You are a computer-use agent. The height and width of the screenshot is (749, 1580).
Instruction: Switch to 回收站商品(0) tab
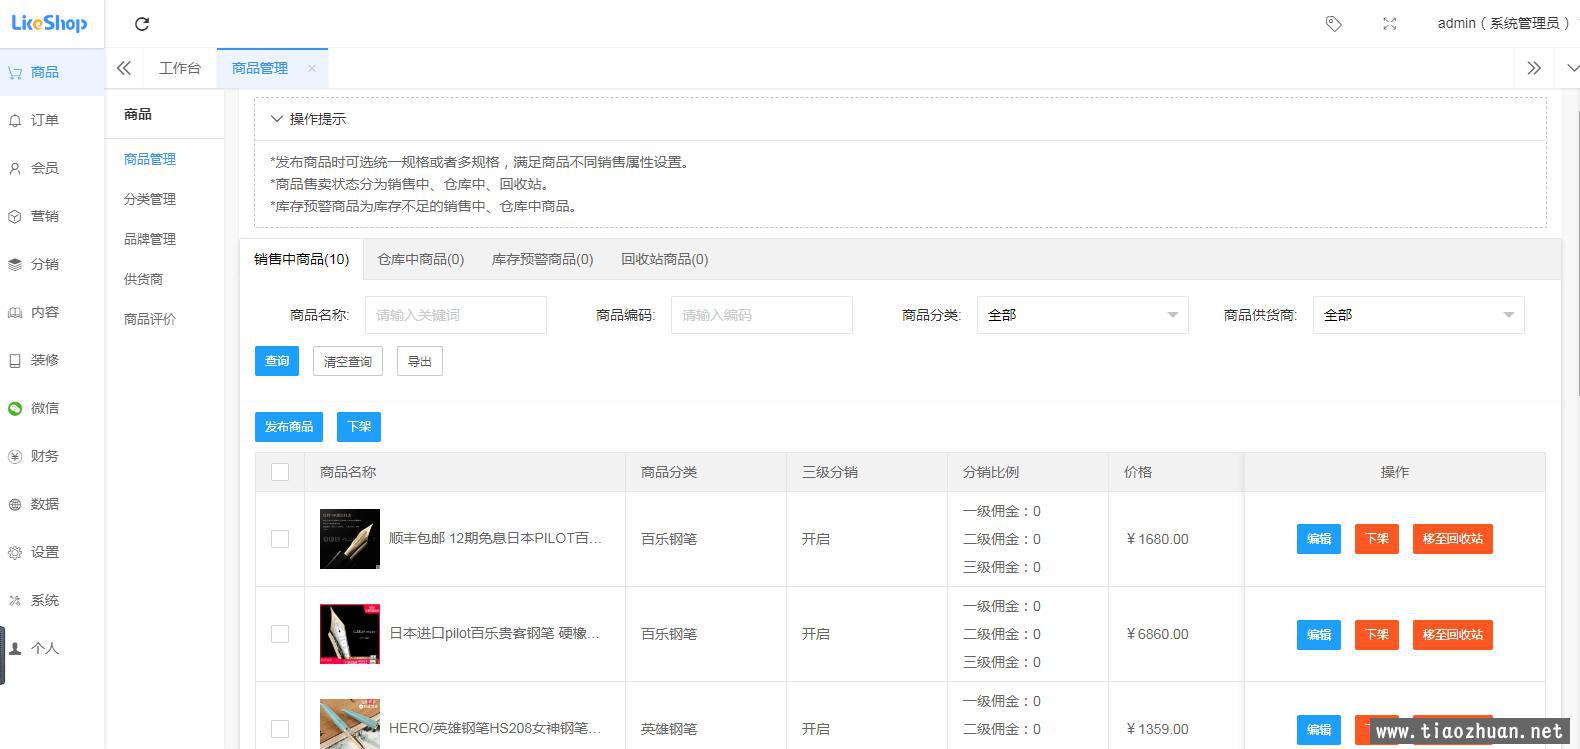[x=665, y=259]
